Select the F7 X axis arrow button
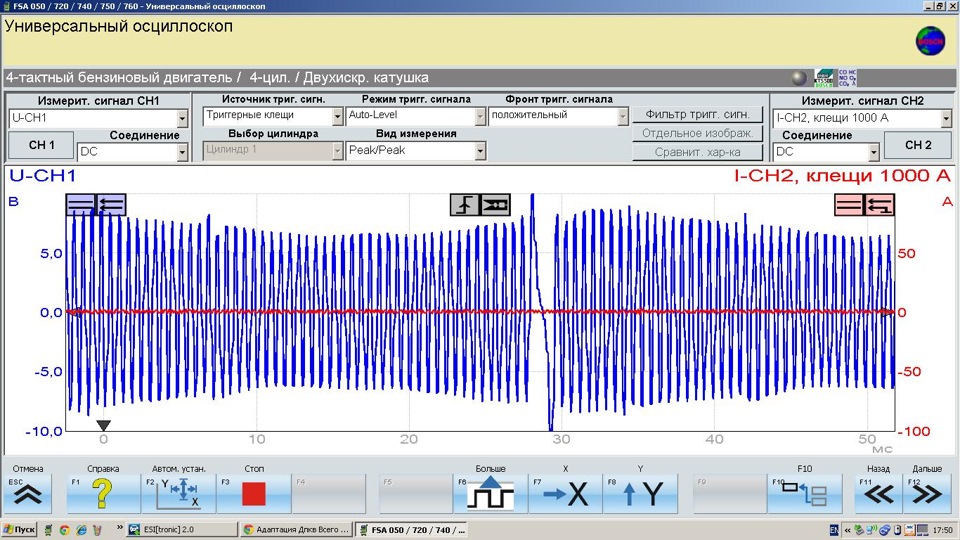 click(566, 494)
